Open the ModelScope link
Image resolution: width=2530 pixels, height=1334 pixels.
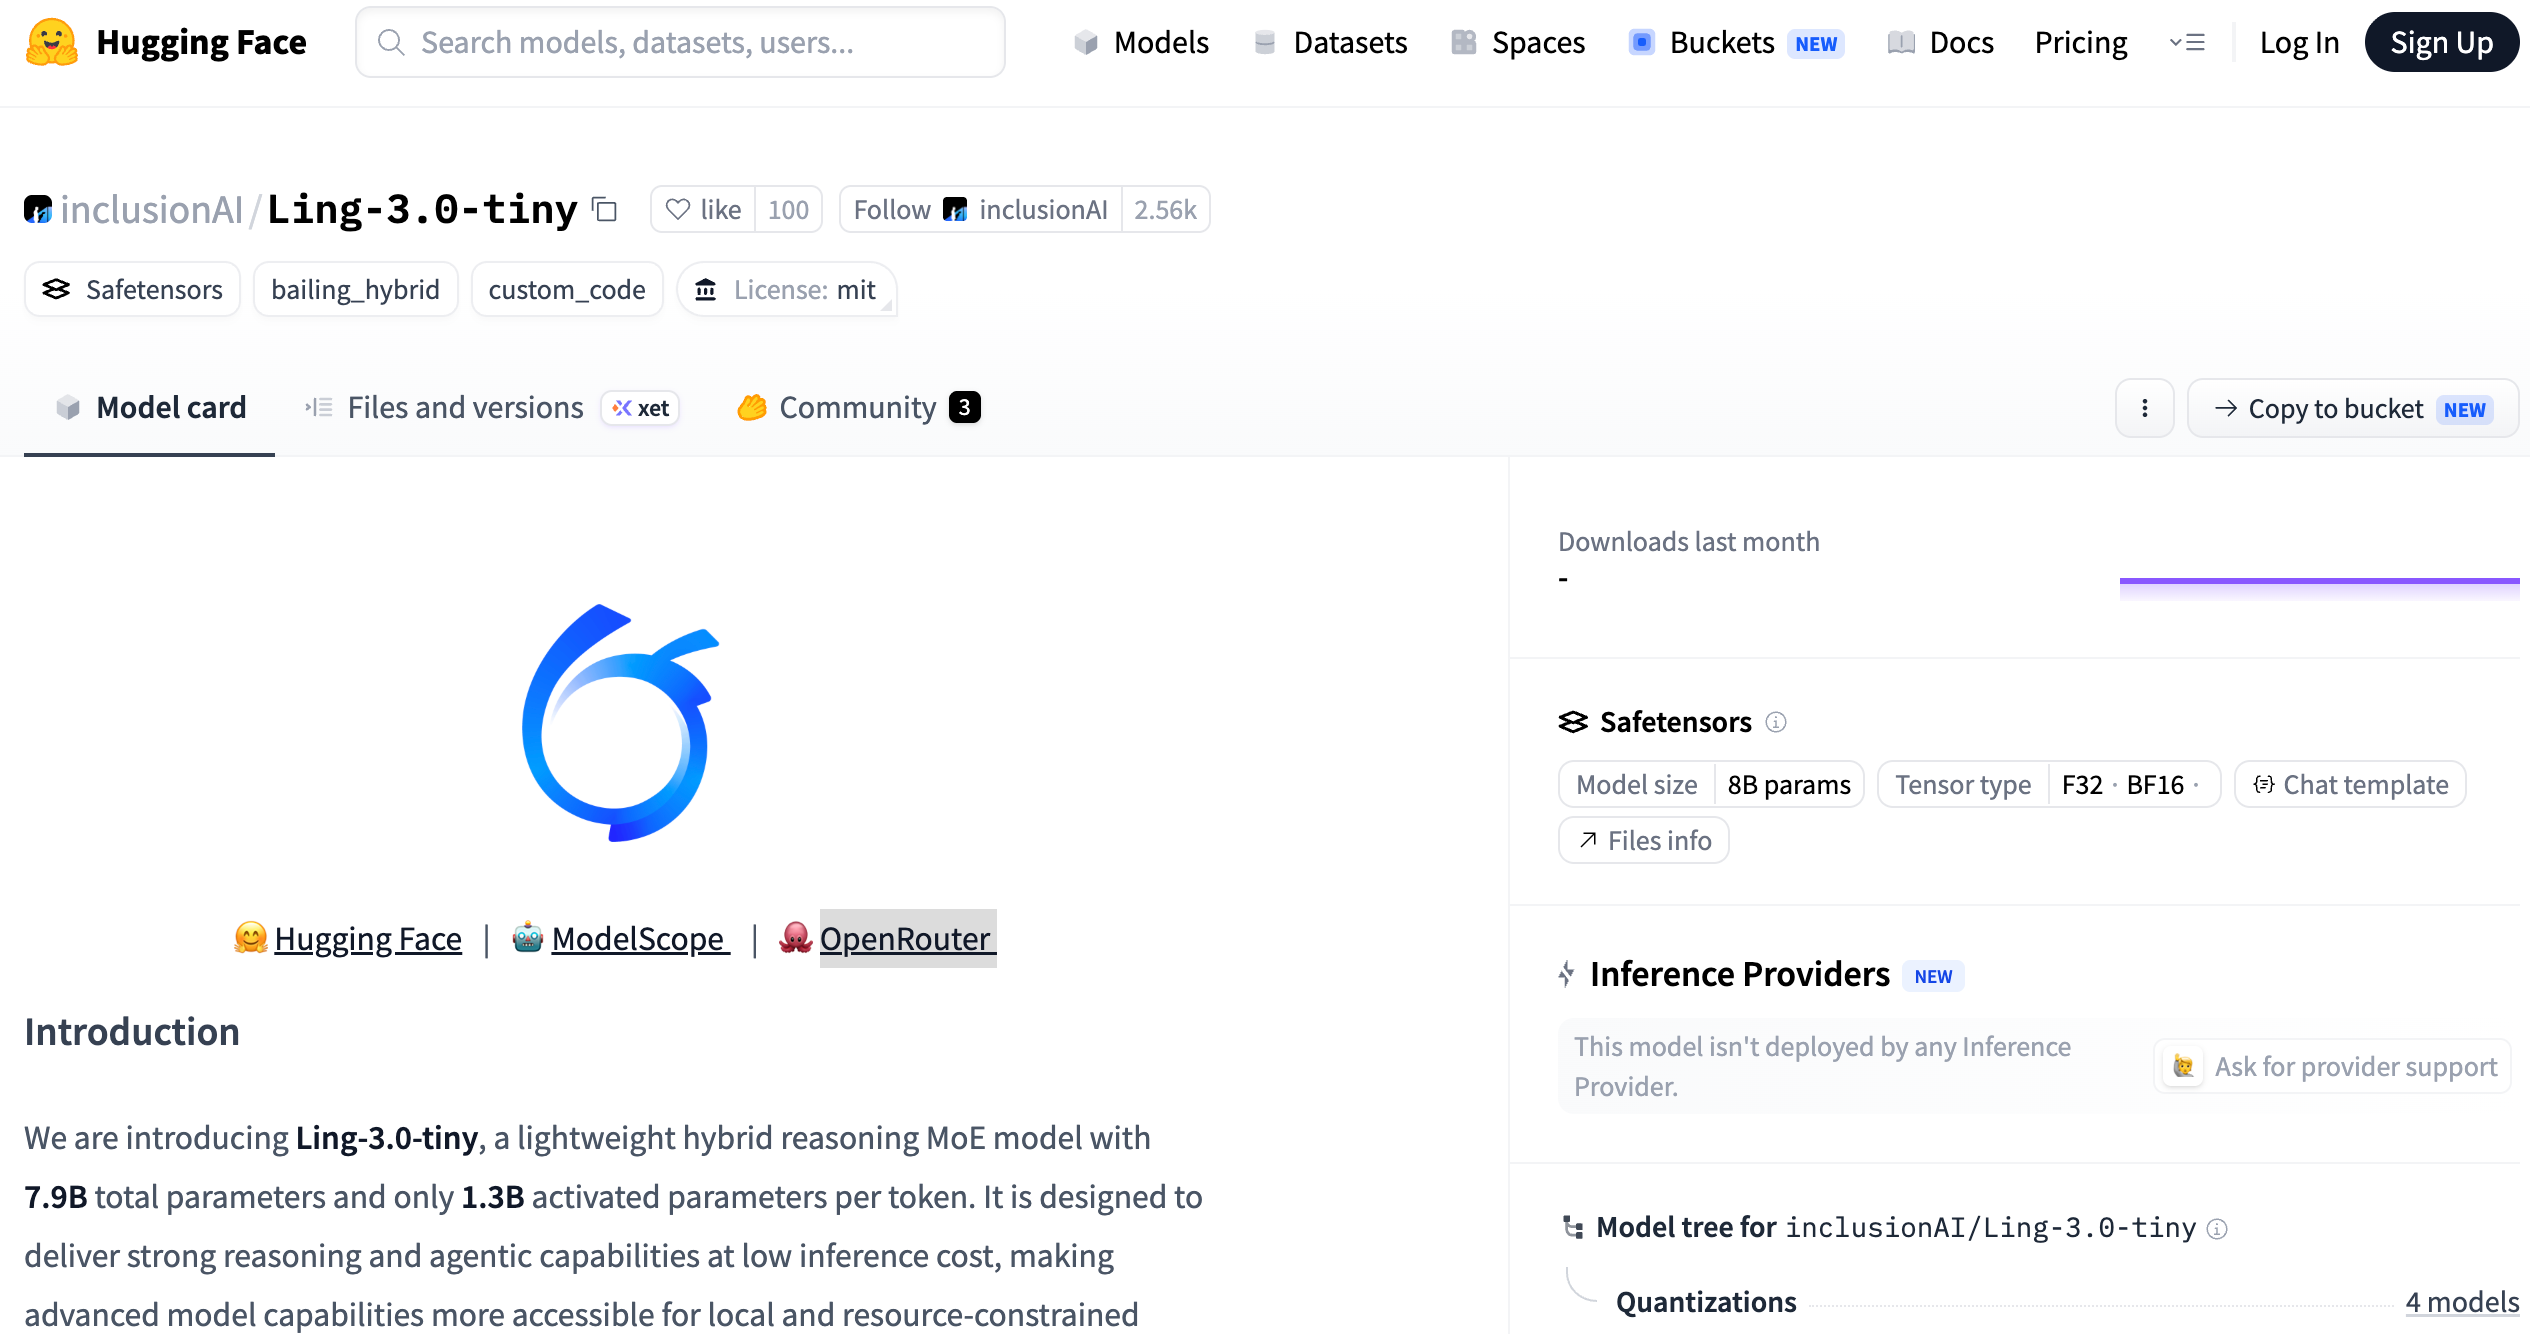(640, 938)
